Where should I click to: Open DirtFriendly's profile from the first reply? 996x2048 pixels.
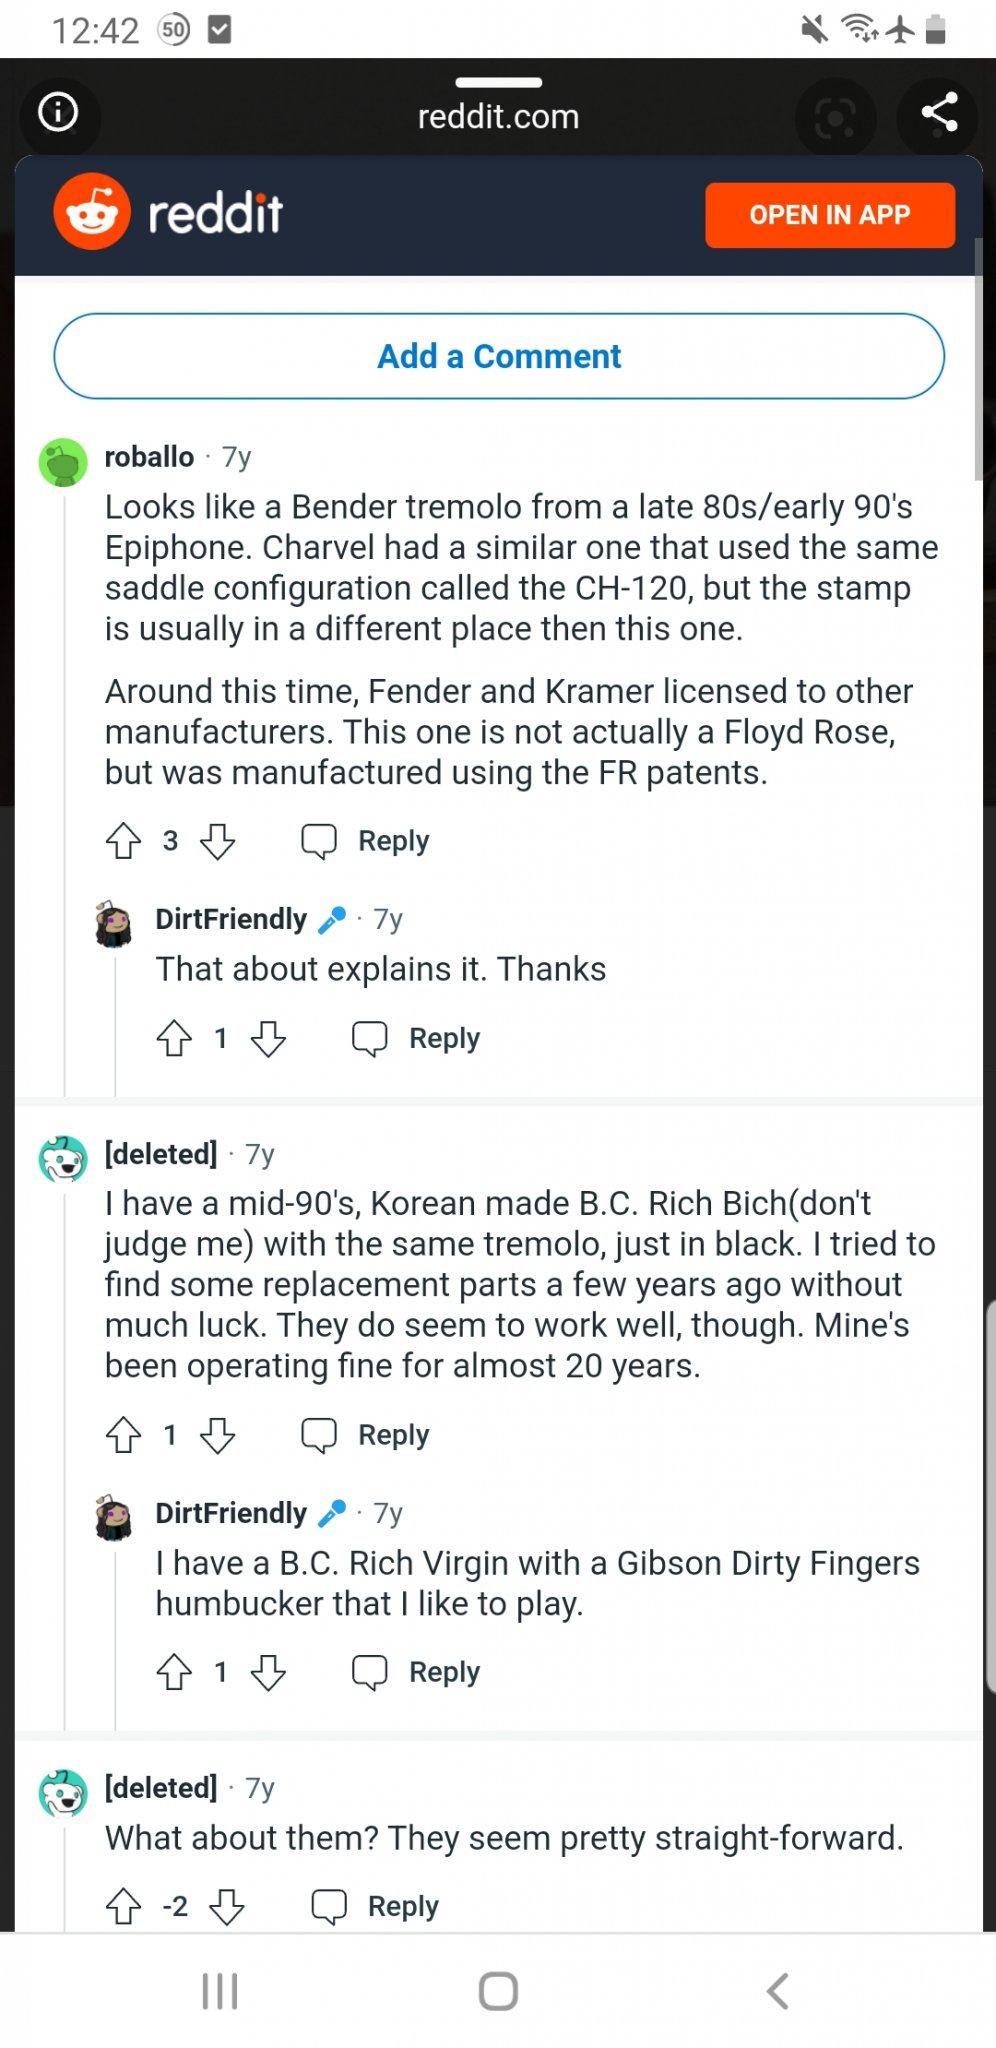[231, 919]
